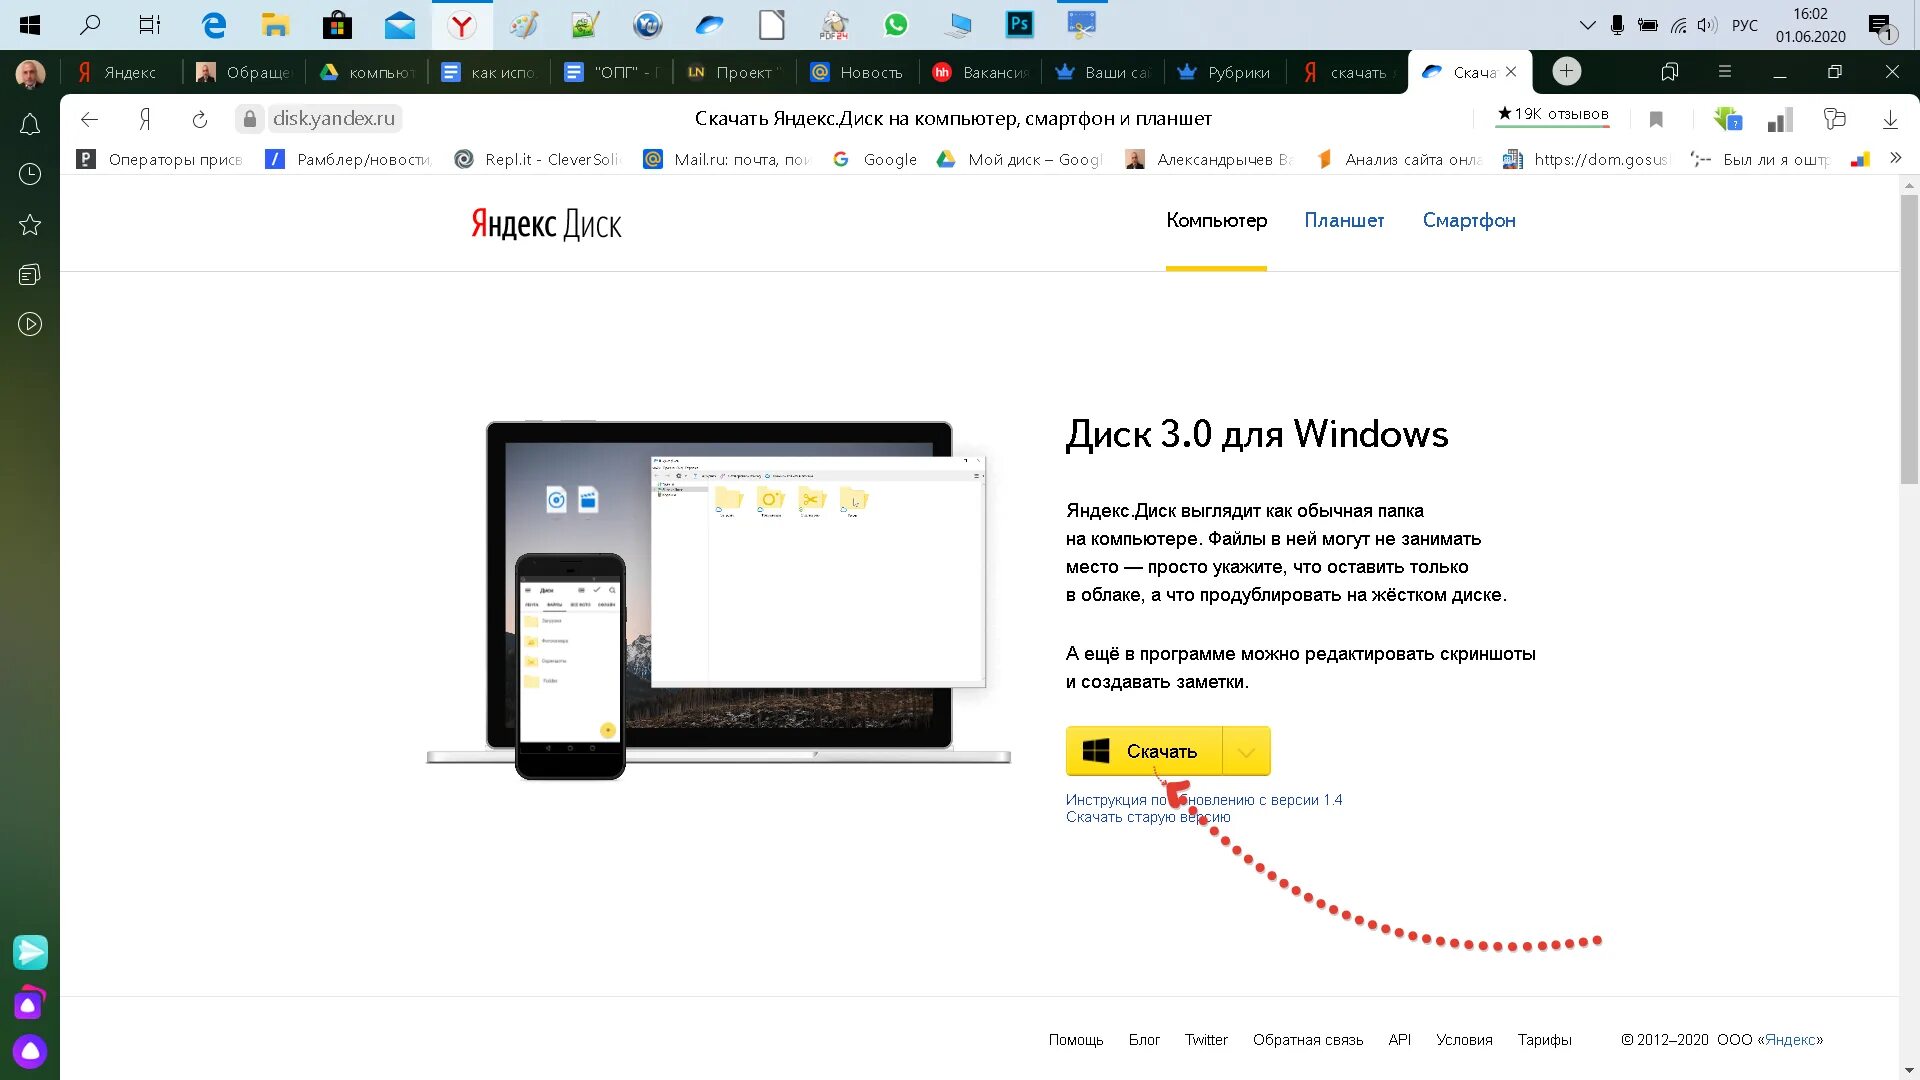Open Yandex Browser taskbar icon

tap(462, 25)
